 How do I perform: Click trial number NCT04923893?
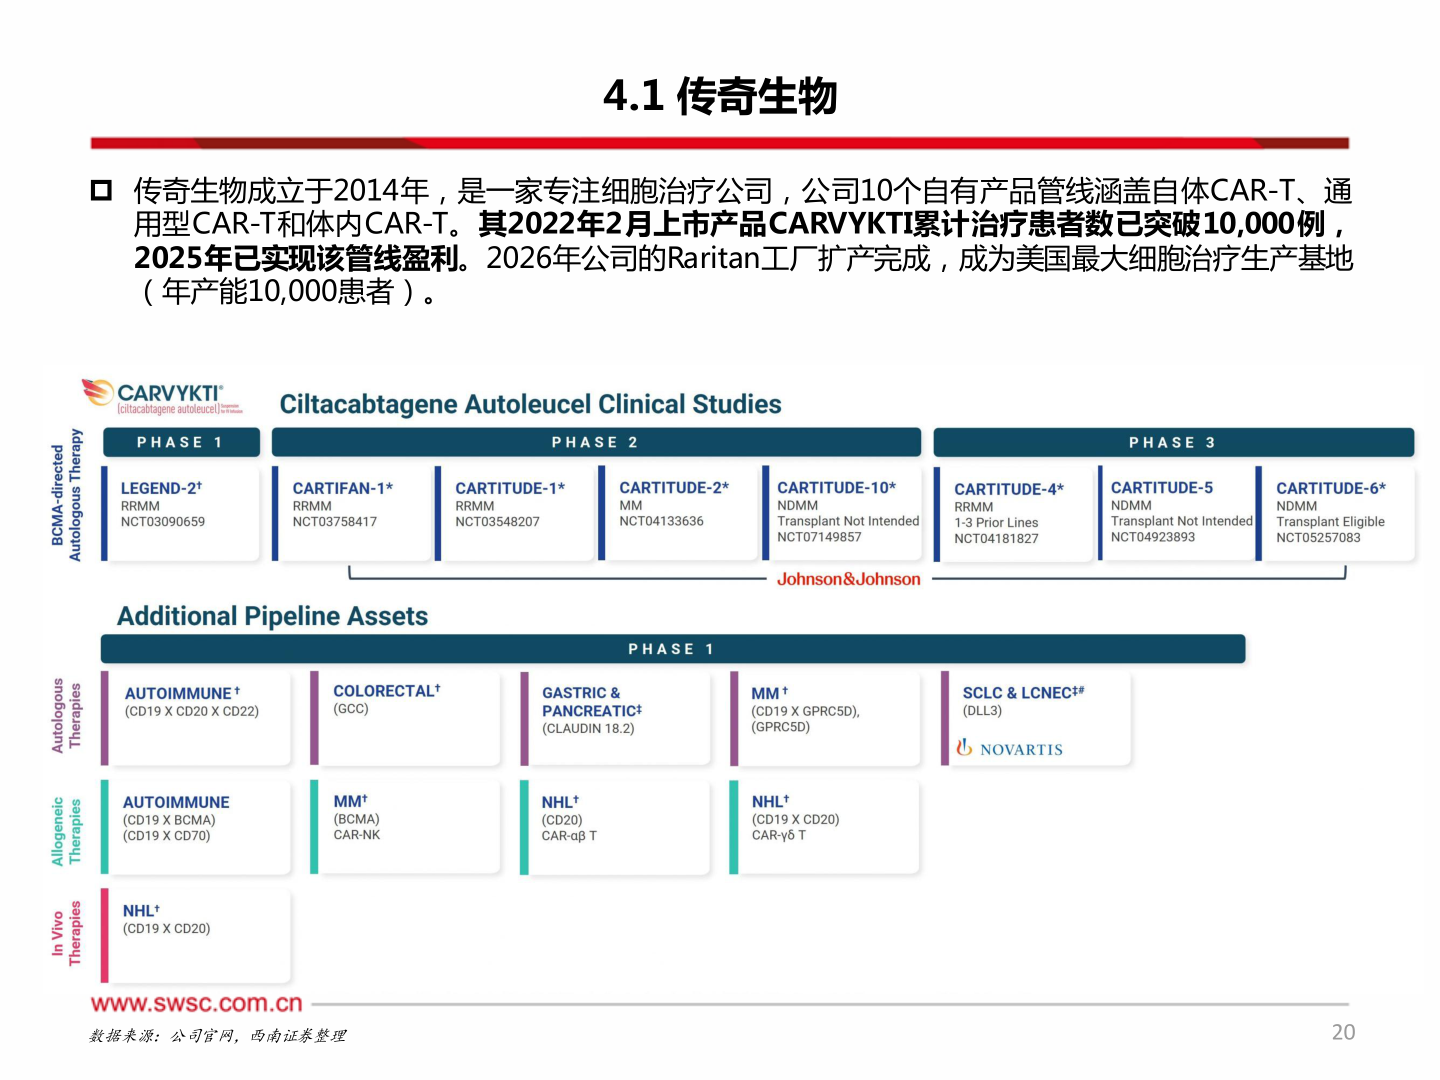[1153, 537]
